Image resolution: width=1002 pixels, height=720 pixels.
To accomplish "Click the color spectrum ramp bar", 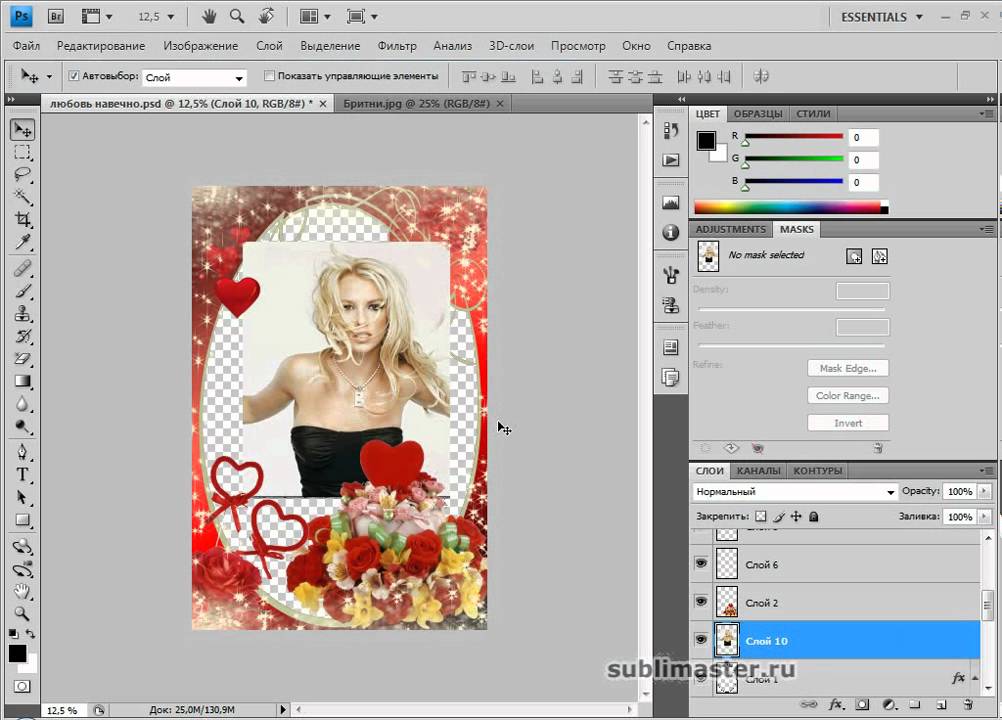I will (x=790, y=208).
